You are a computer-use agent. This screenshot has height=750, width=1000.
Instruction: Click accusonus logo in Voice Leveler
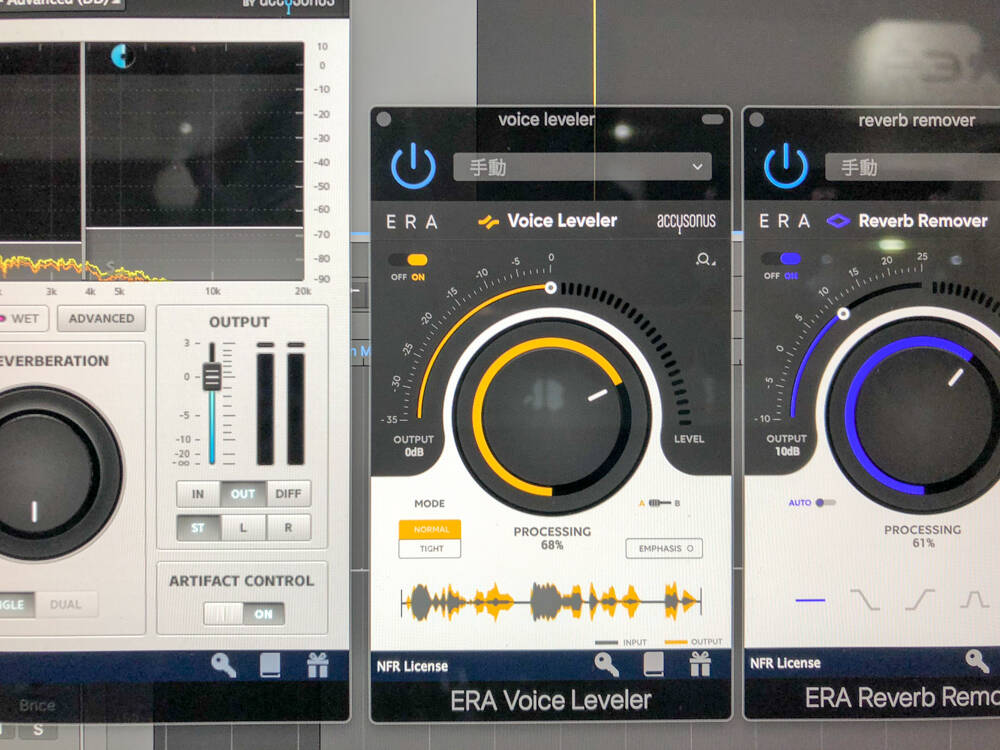tap(686, 222)
